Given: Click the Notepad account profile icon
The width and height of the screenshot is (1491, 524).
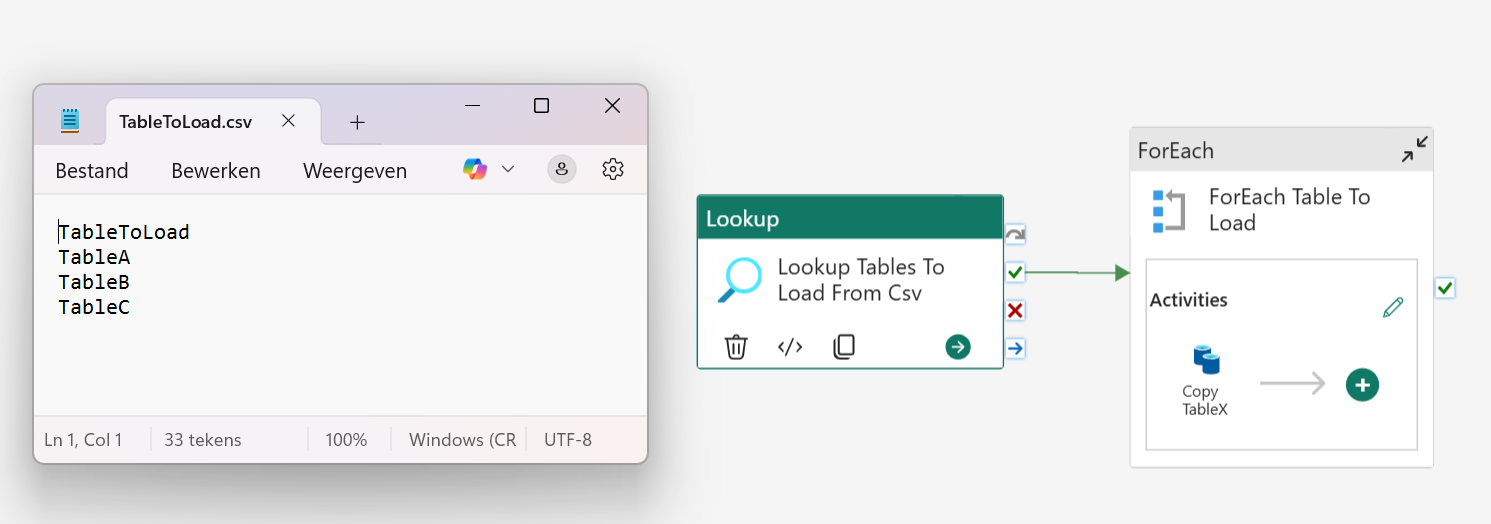Looking at the screenshot, I should click(562, 170).
